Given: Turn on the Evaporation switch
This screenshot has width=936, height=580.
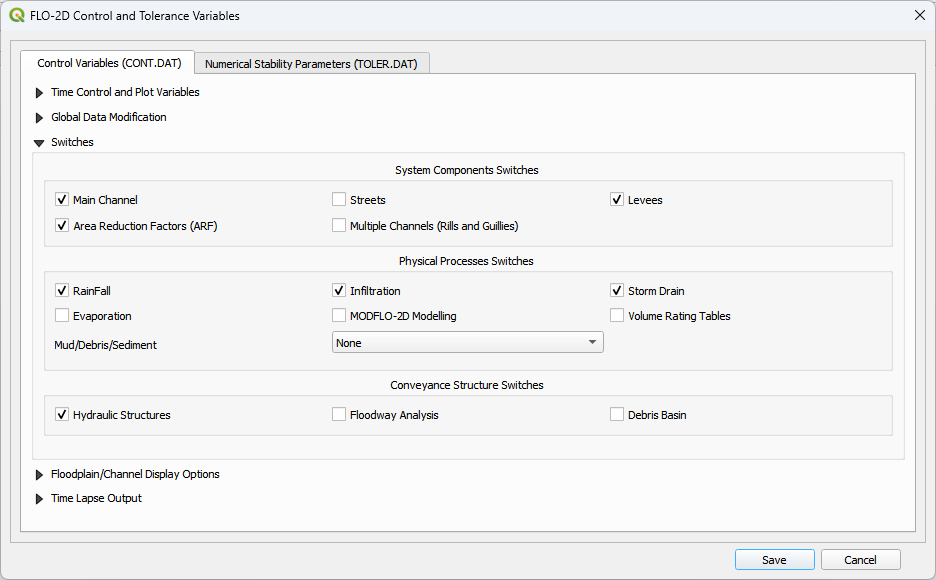Looking at the screenshot, I should pos(62,315).
